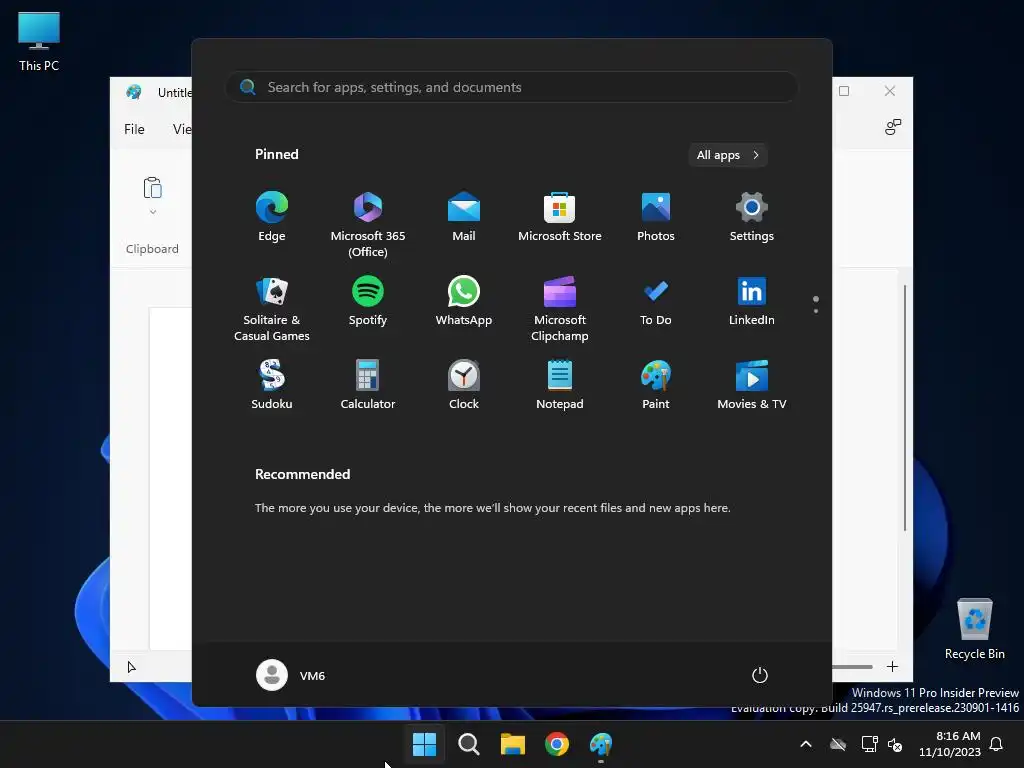Select This PC desktop icon
Image resolution: width=1024 pixels, height=768 pixels.
39,42
